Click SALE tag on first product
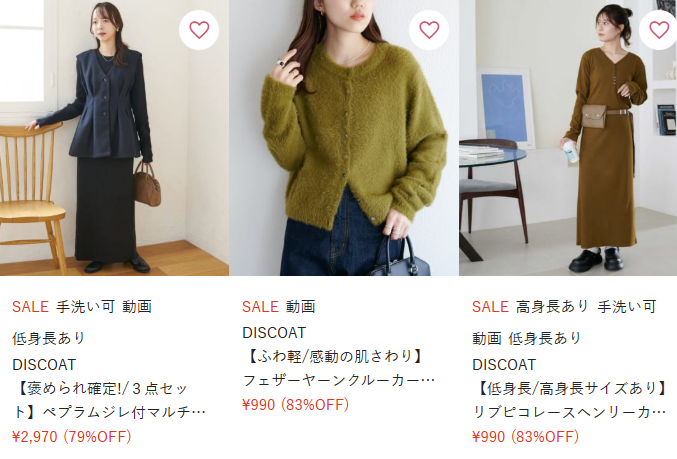This screenshot has height=459, width=677. [x=30, y=307]
